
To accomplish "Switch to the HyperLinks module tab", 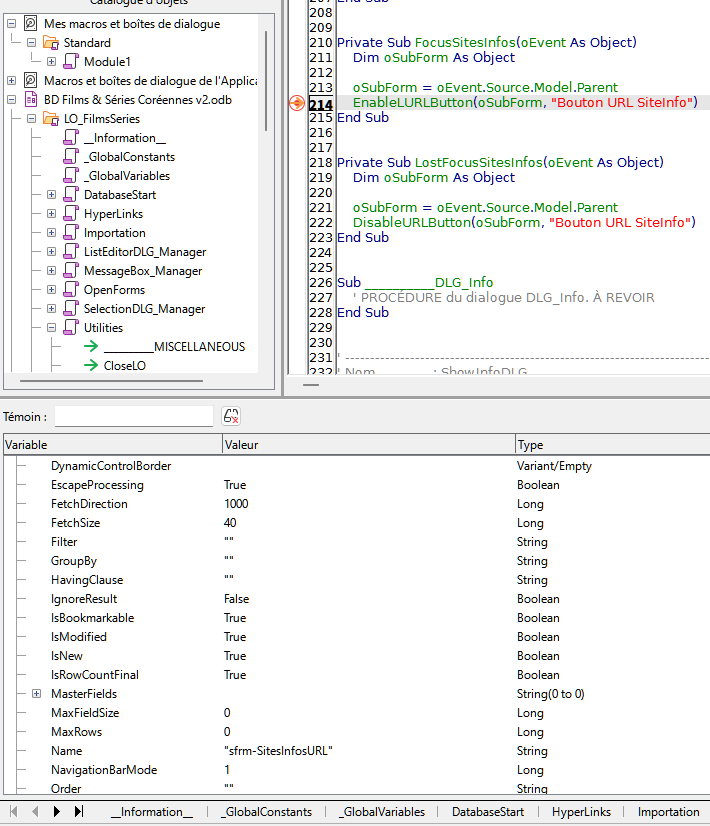I will [581, 812].
